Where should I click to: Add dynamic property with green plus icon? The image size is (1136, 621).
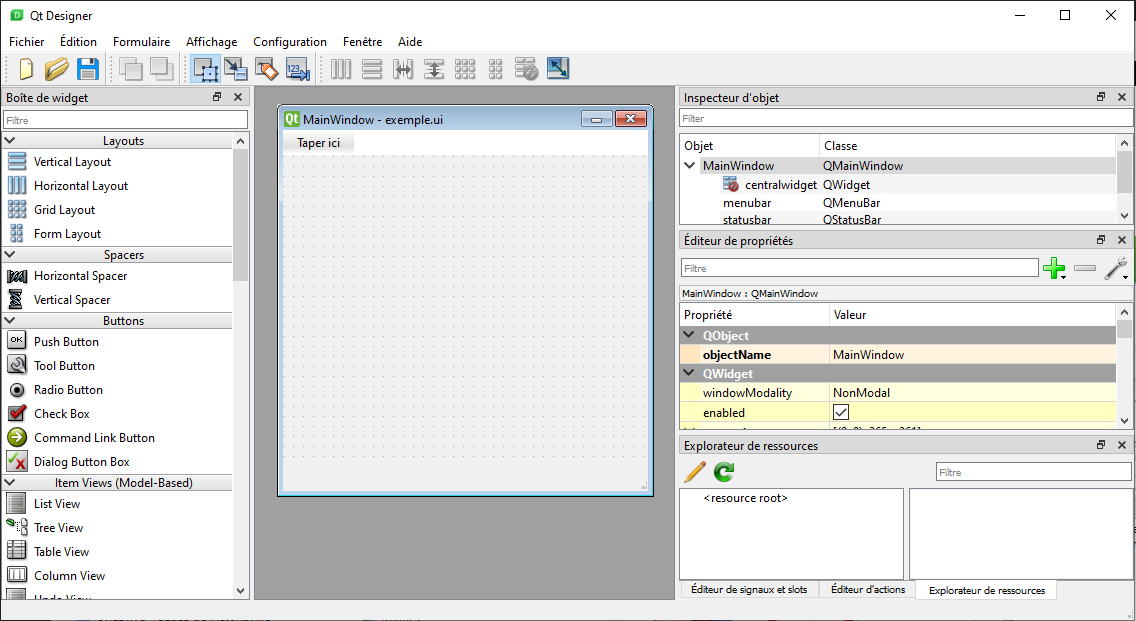click(x=1054, y=268)
